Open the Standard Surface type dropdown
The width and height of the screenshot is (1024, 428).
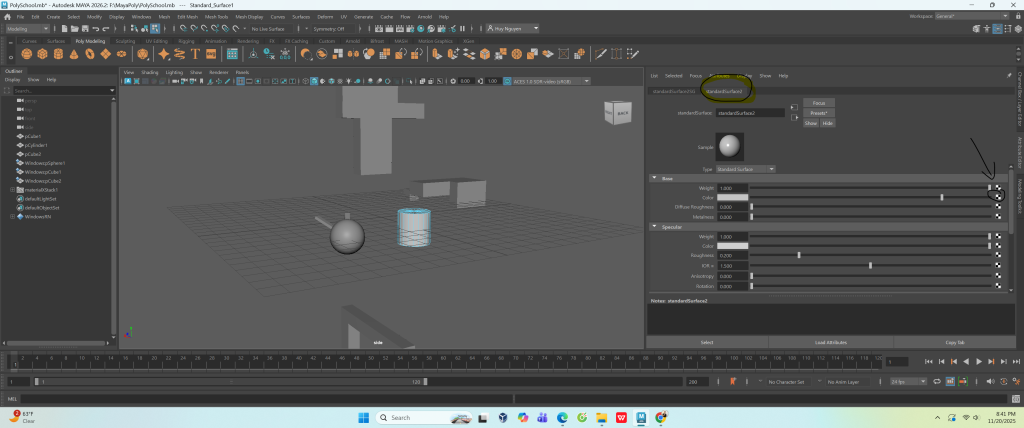coord(745,168)
